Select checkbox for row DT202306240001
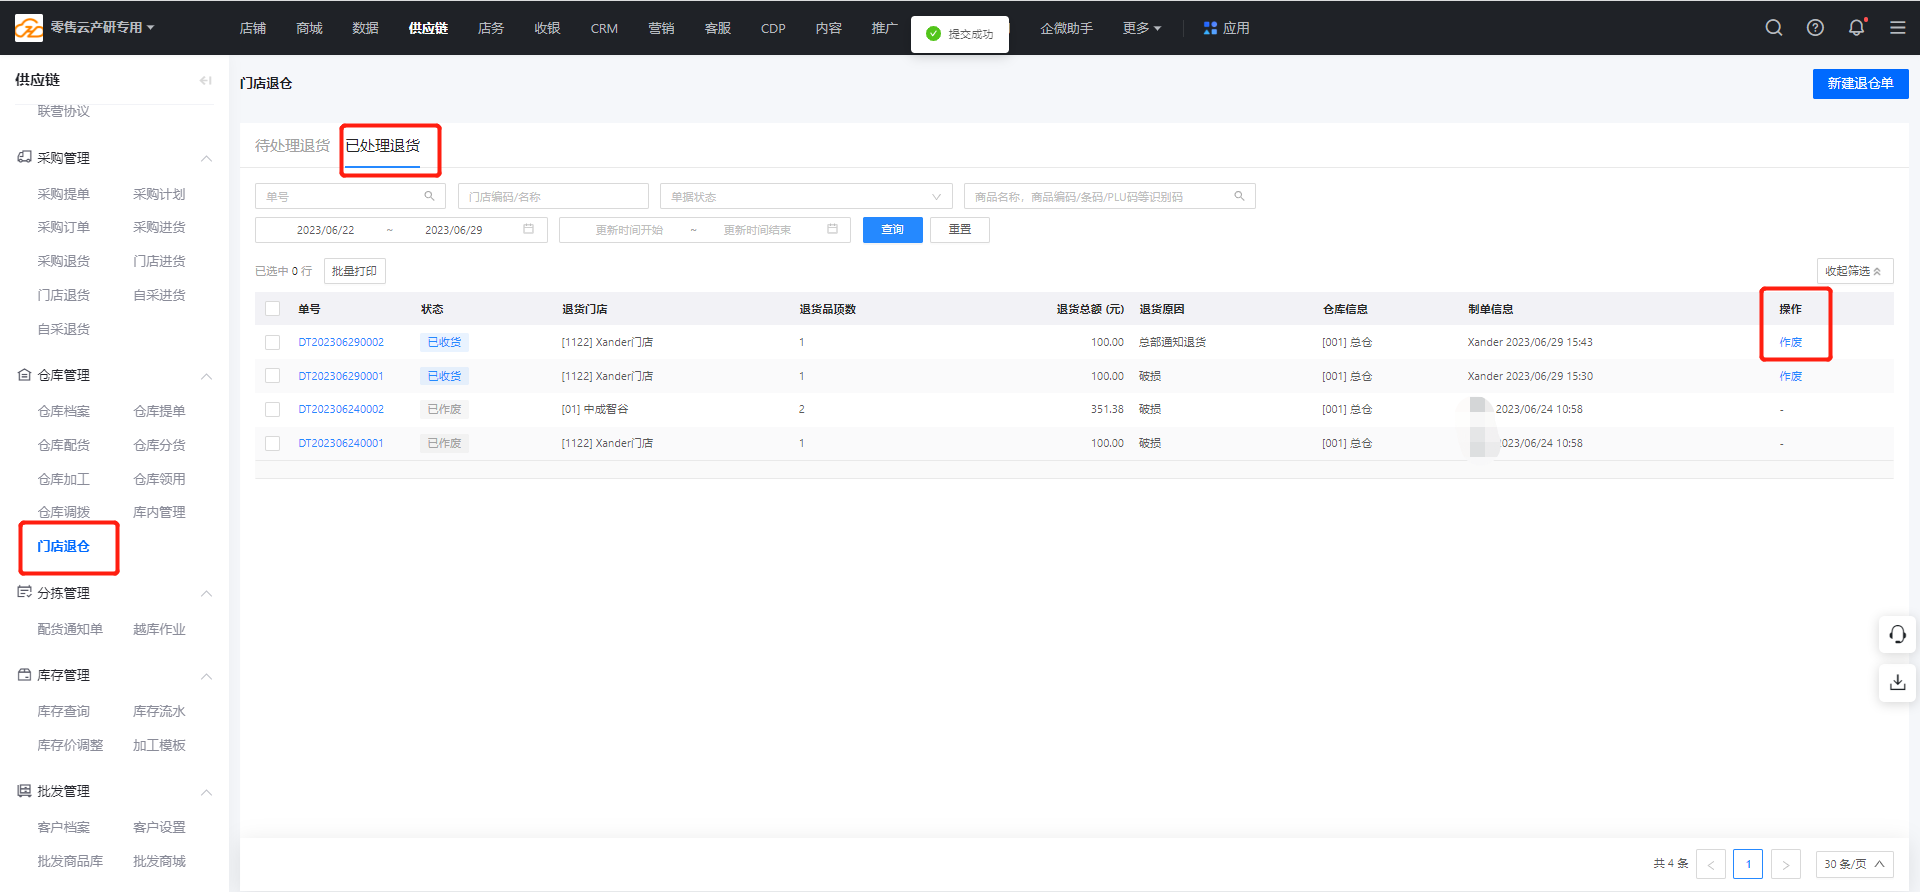This screenshot has width=1920, height=892. 272,443
